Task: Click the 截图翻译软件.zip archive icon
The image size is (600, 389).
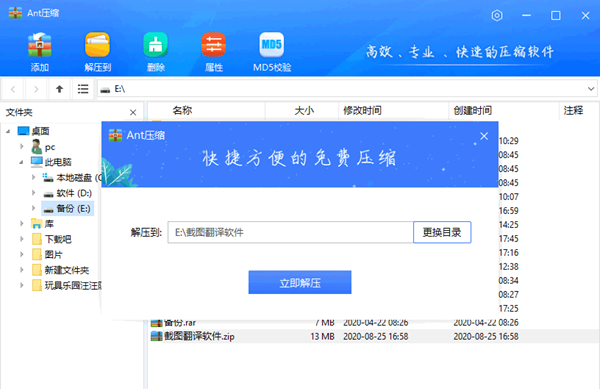Action: (157, 336)
